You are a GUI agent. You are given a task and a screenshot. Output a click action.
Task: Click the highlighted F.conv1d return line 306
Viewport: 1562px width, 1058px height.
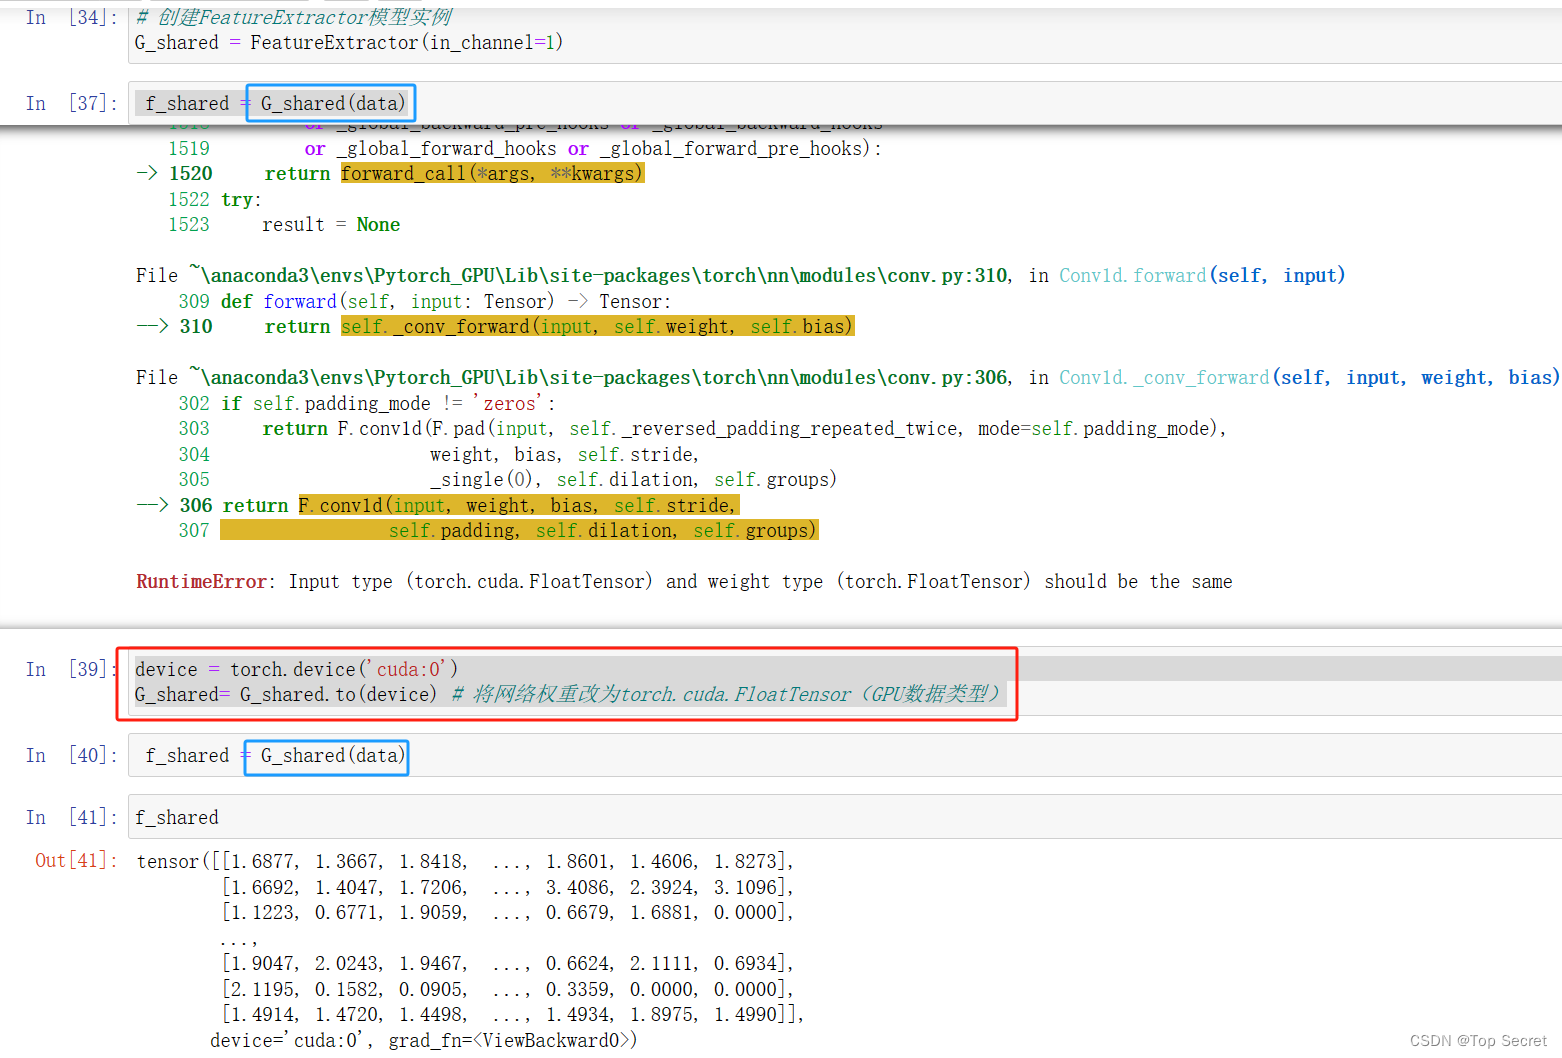click(518, 505)
